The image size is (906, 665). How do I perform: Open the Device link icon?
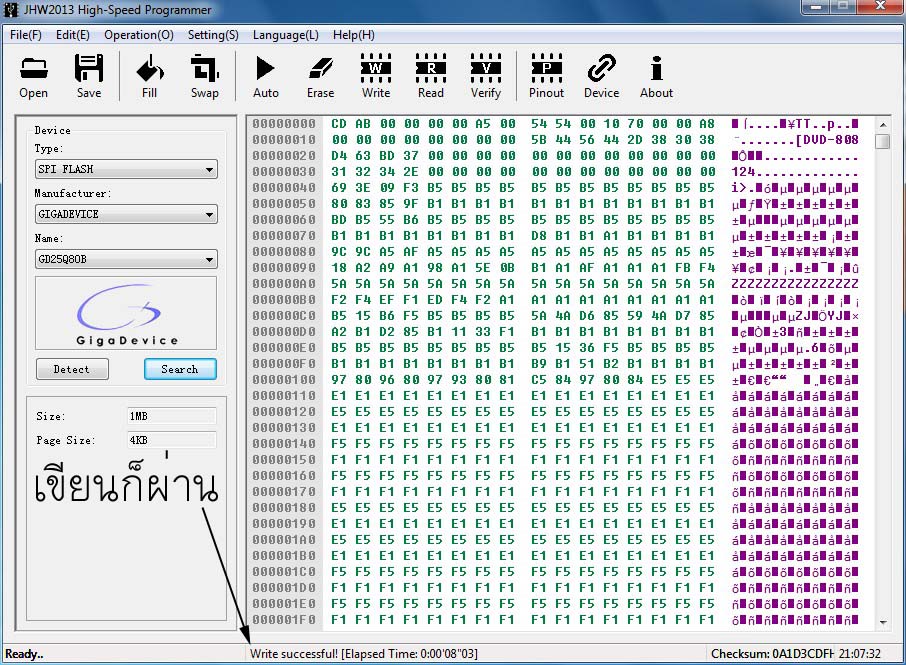pos(601,75)
